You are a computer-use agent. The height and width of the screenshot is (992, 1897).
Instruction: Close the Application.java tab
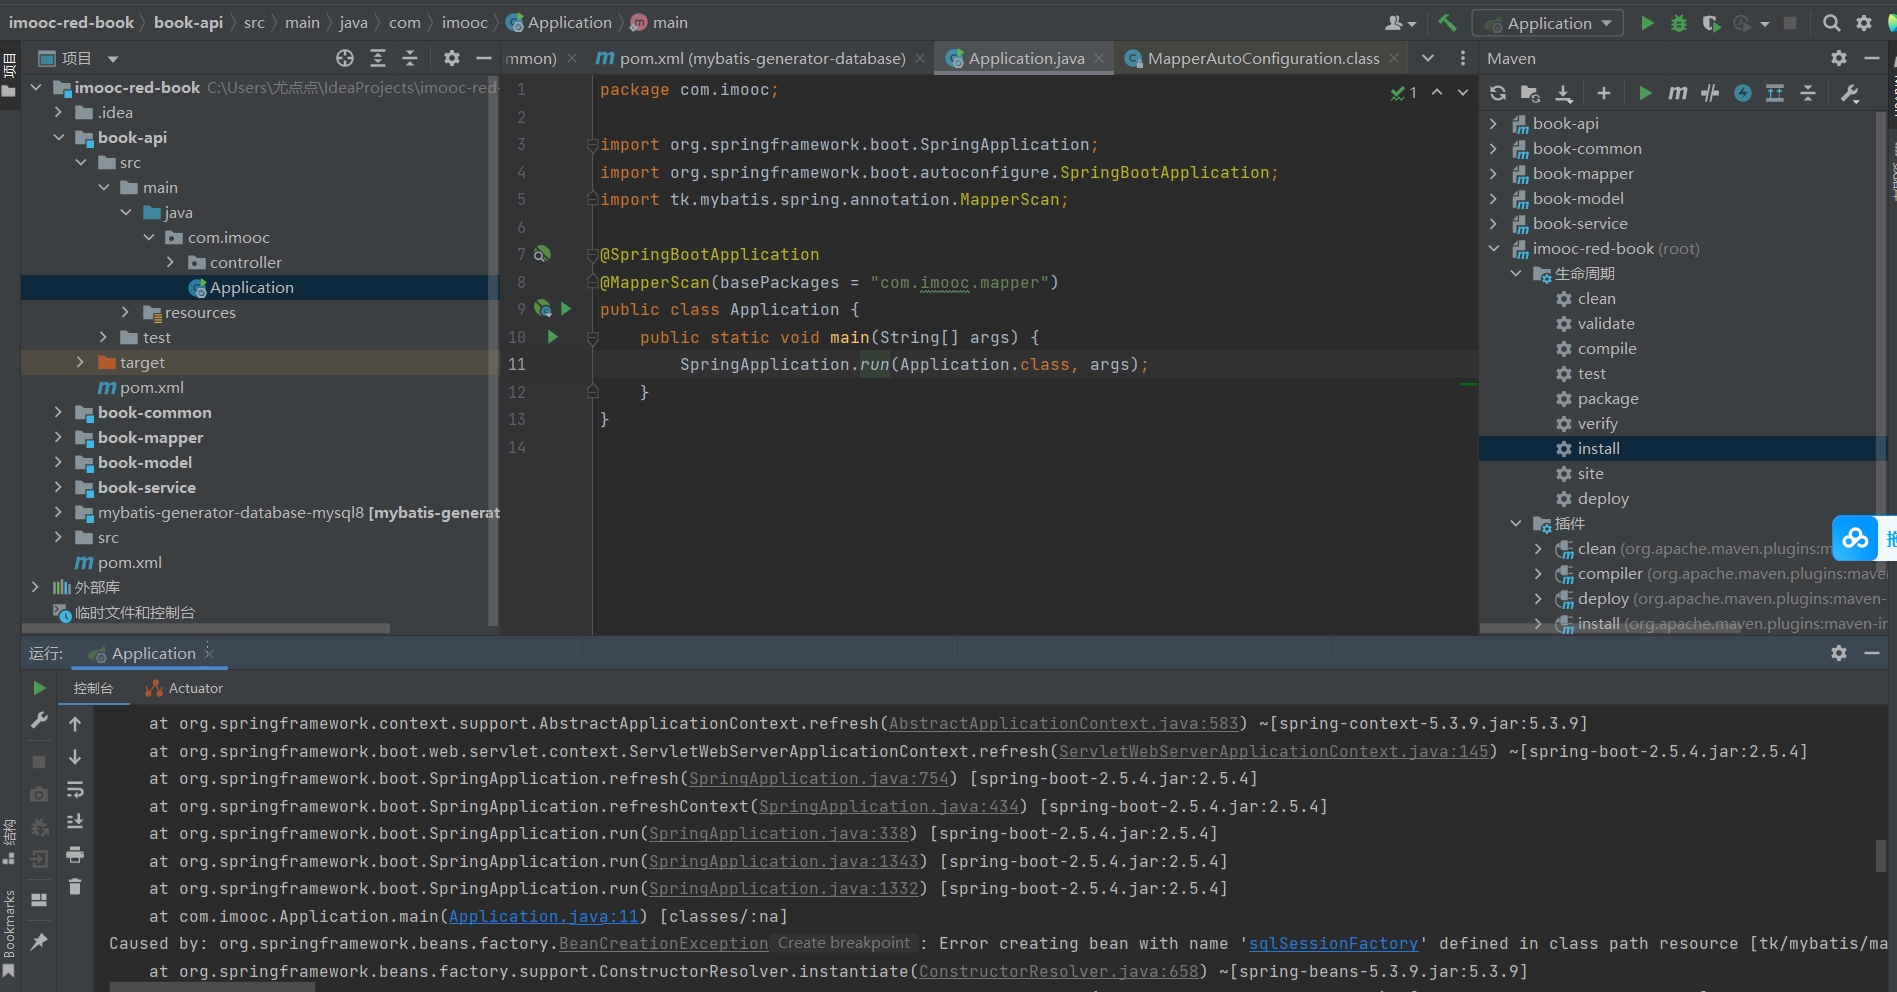point(1099,58)
